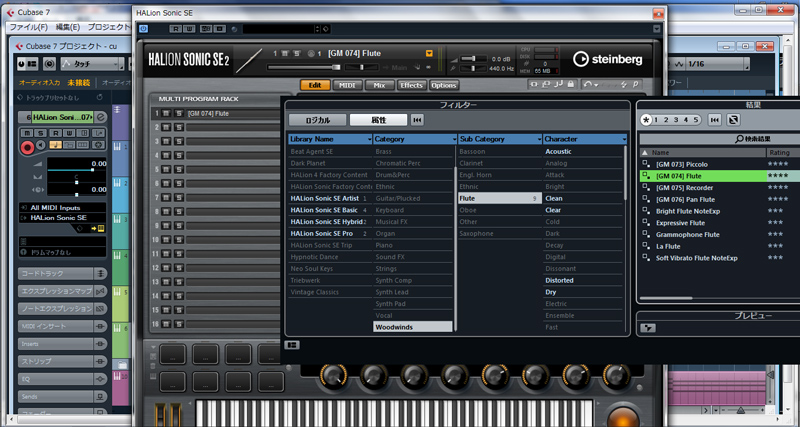Viewport: 800px width, 427px height.
Task: Click the results list horizontal scrollbar
Action: point(666,298)
